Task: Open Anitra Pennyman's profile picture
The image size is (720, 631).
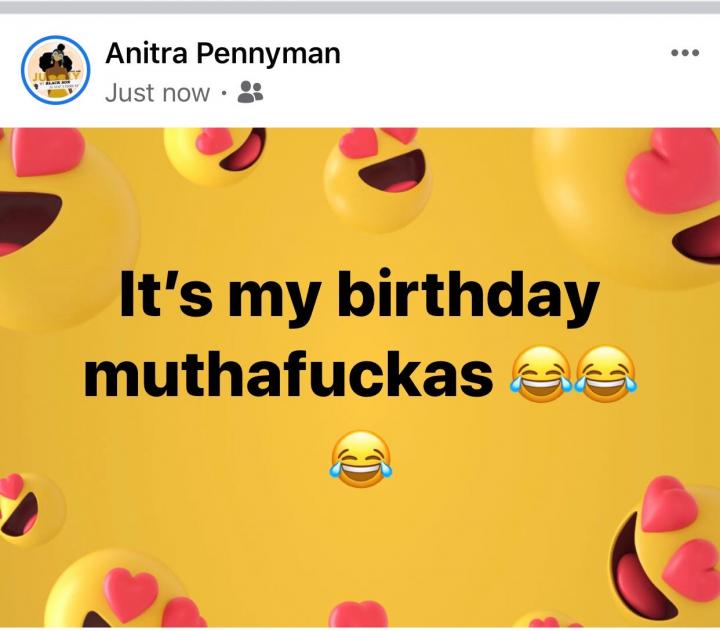Action: (x=55, y=71)
